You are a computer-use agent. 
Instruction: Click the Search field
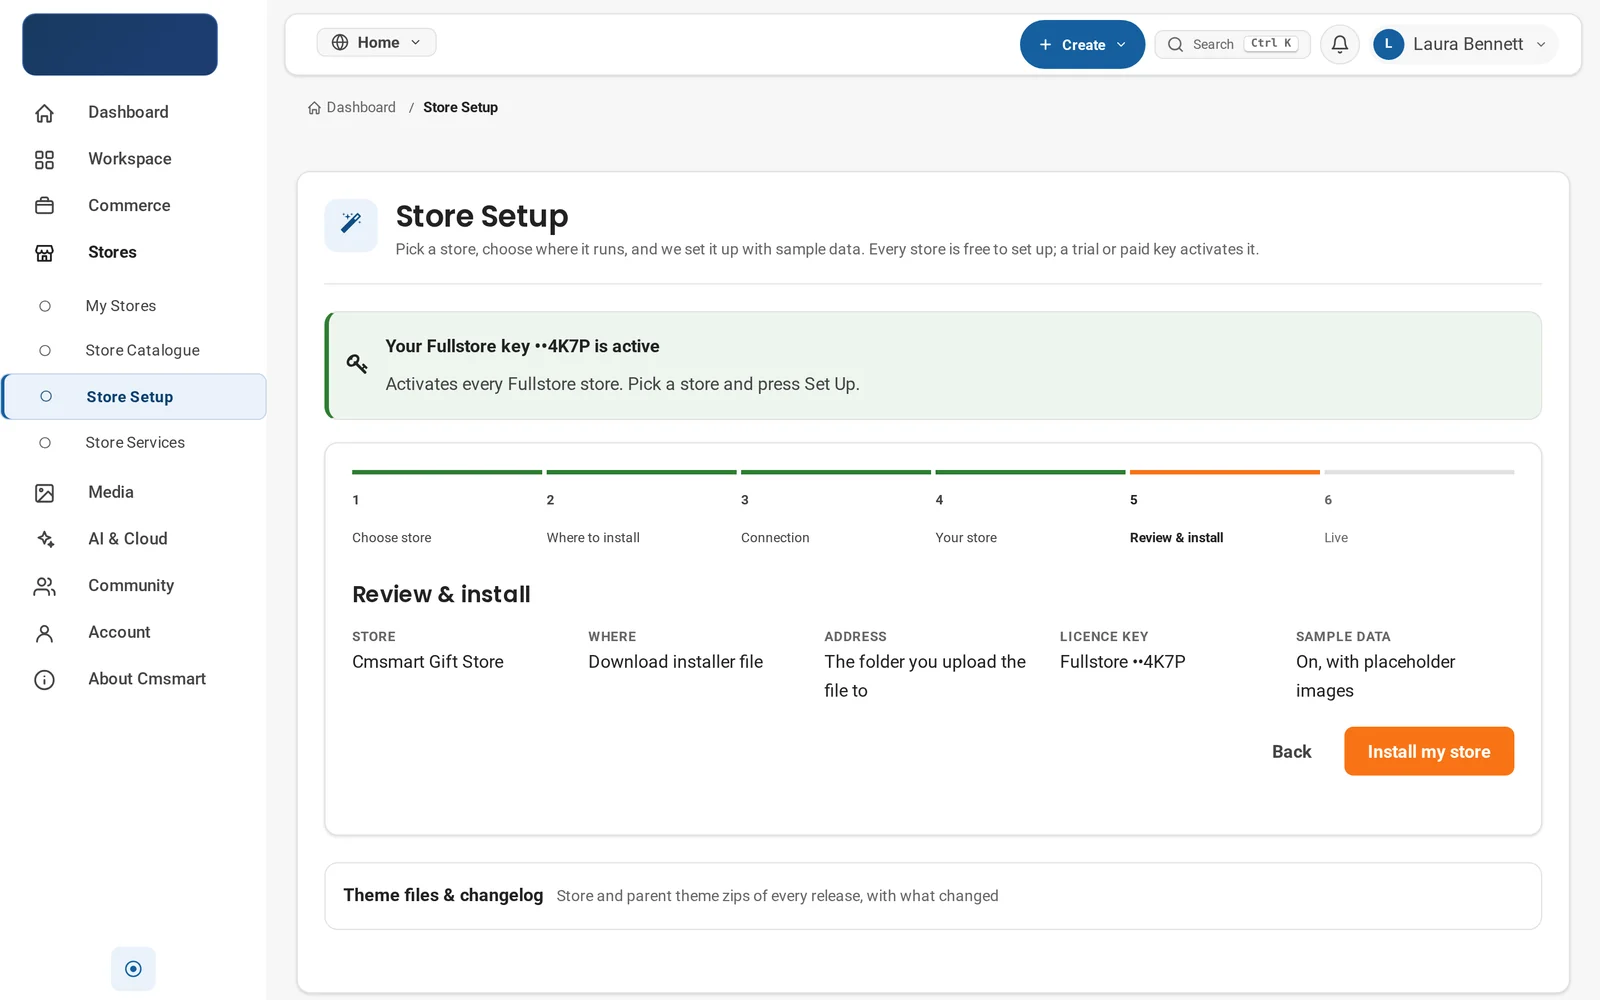[x=1232, y=44]
